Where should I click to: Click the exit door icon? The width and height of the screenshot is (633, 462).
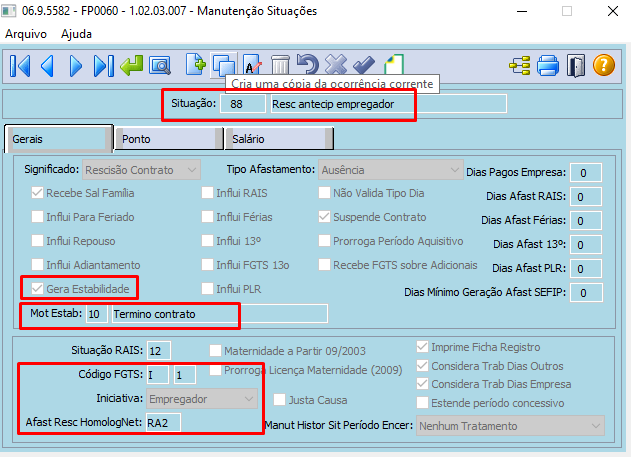coord(576,66)
